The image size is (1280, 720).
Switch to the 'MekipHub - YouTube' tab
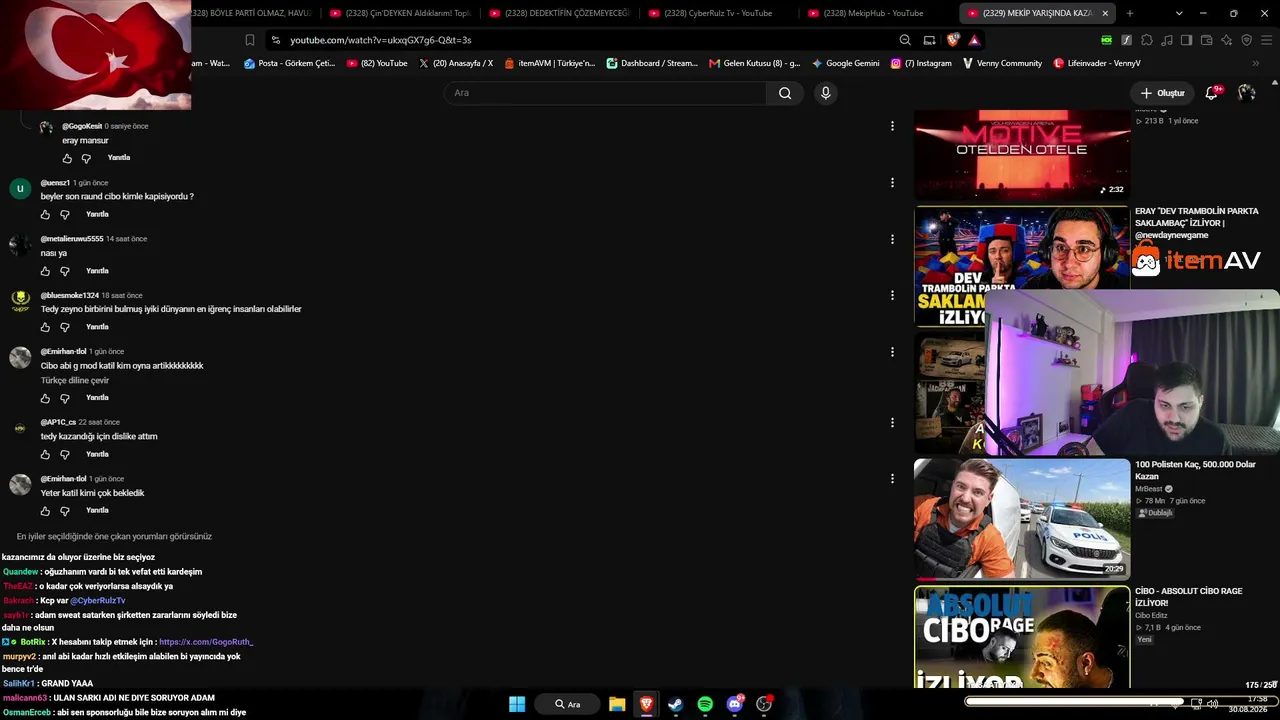coord(870,13)
